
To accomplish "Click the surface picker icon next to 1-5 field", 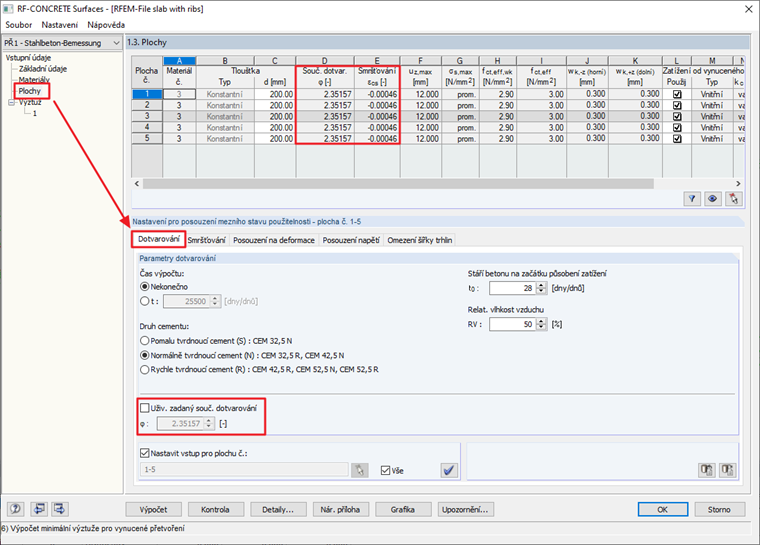I will click(360, 470).
